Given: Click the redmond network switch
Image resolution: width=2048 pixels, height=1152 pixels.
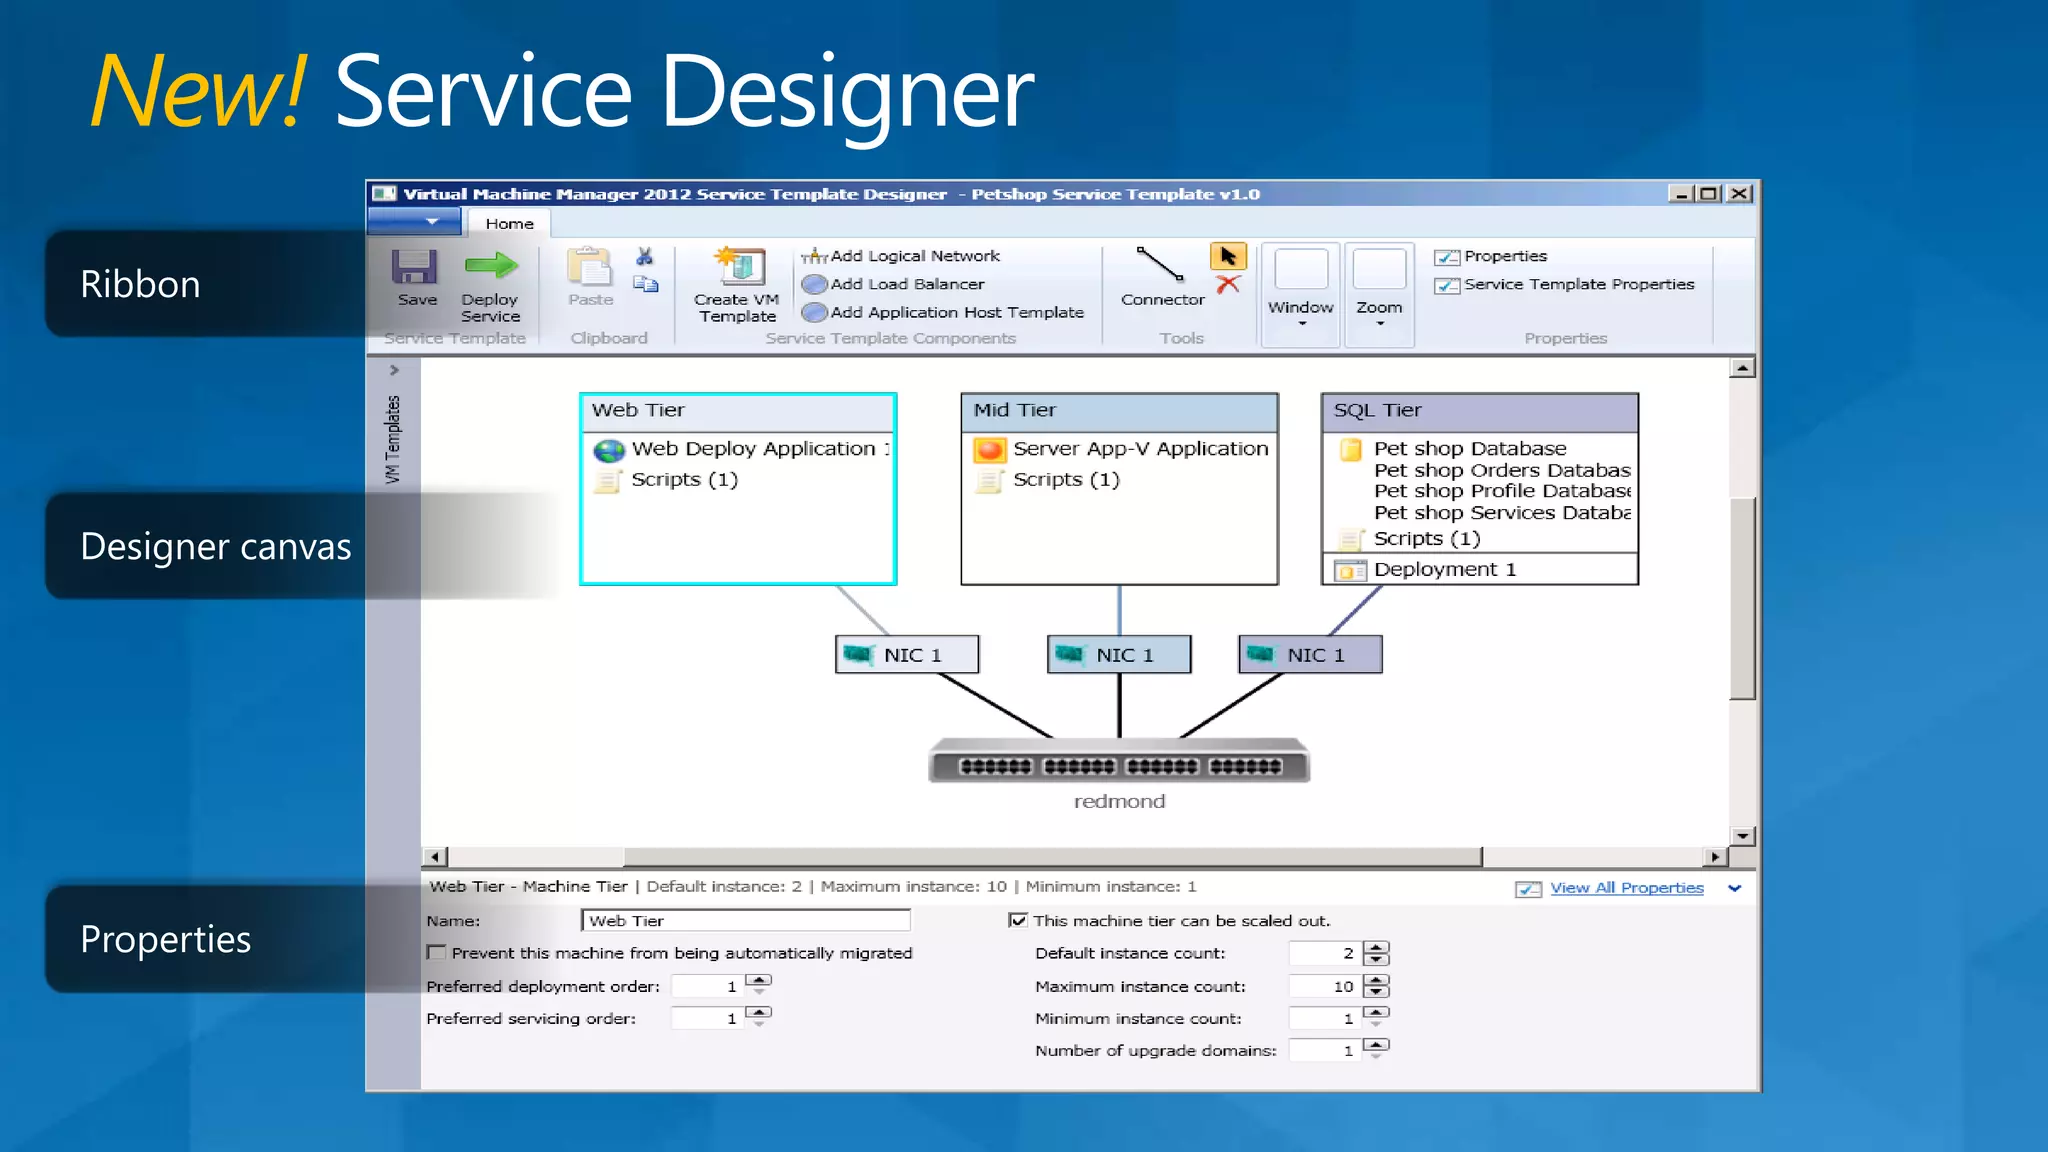Looking at the screenshot, I should [x=1119, y=762].
